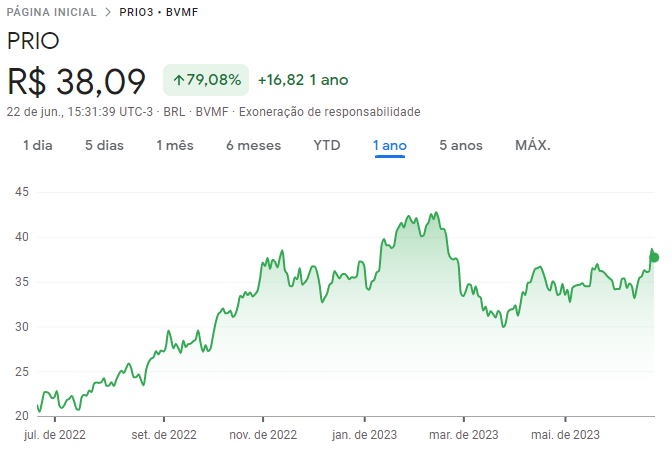Click the mai. de 2023 axis label
This screenshot has width=672, height=451.
565,435
